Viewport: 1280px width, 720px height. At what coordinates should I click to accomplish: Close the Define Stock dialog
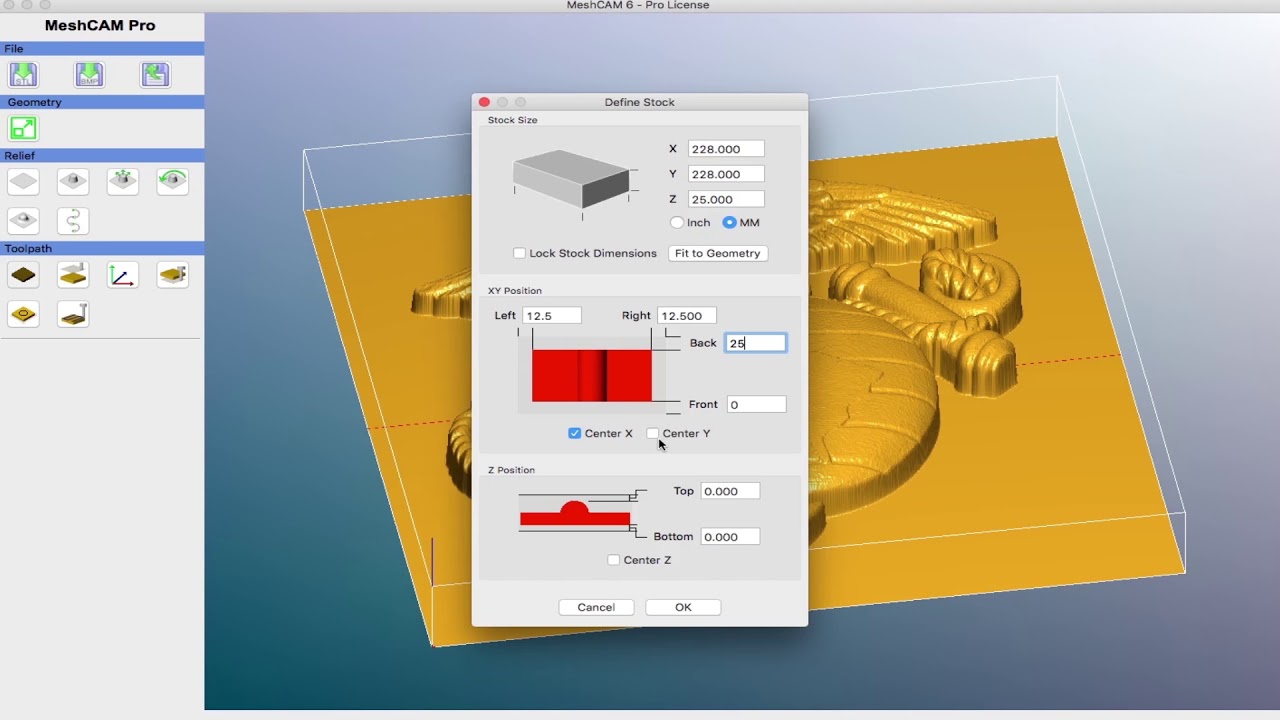pyautogui.click(x=484, y=102)
